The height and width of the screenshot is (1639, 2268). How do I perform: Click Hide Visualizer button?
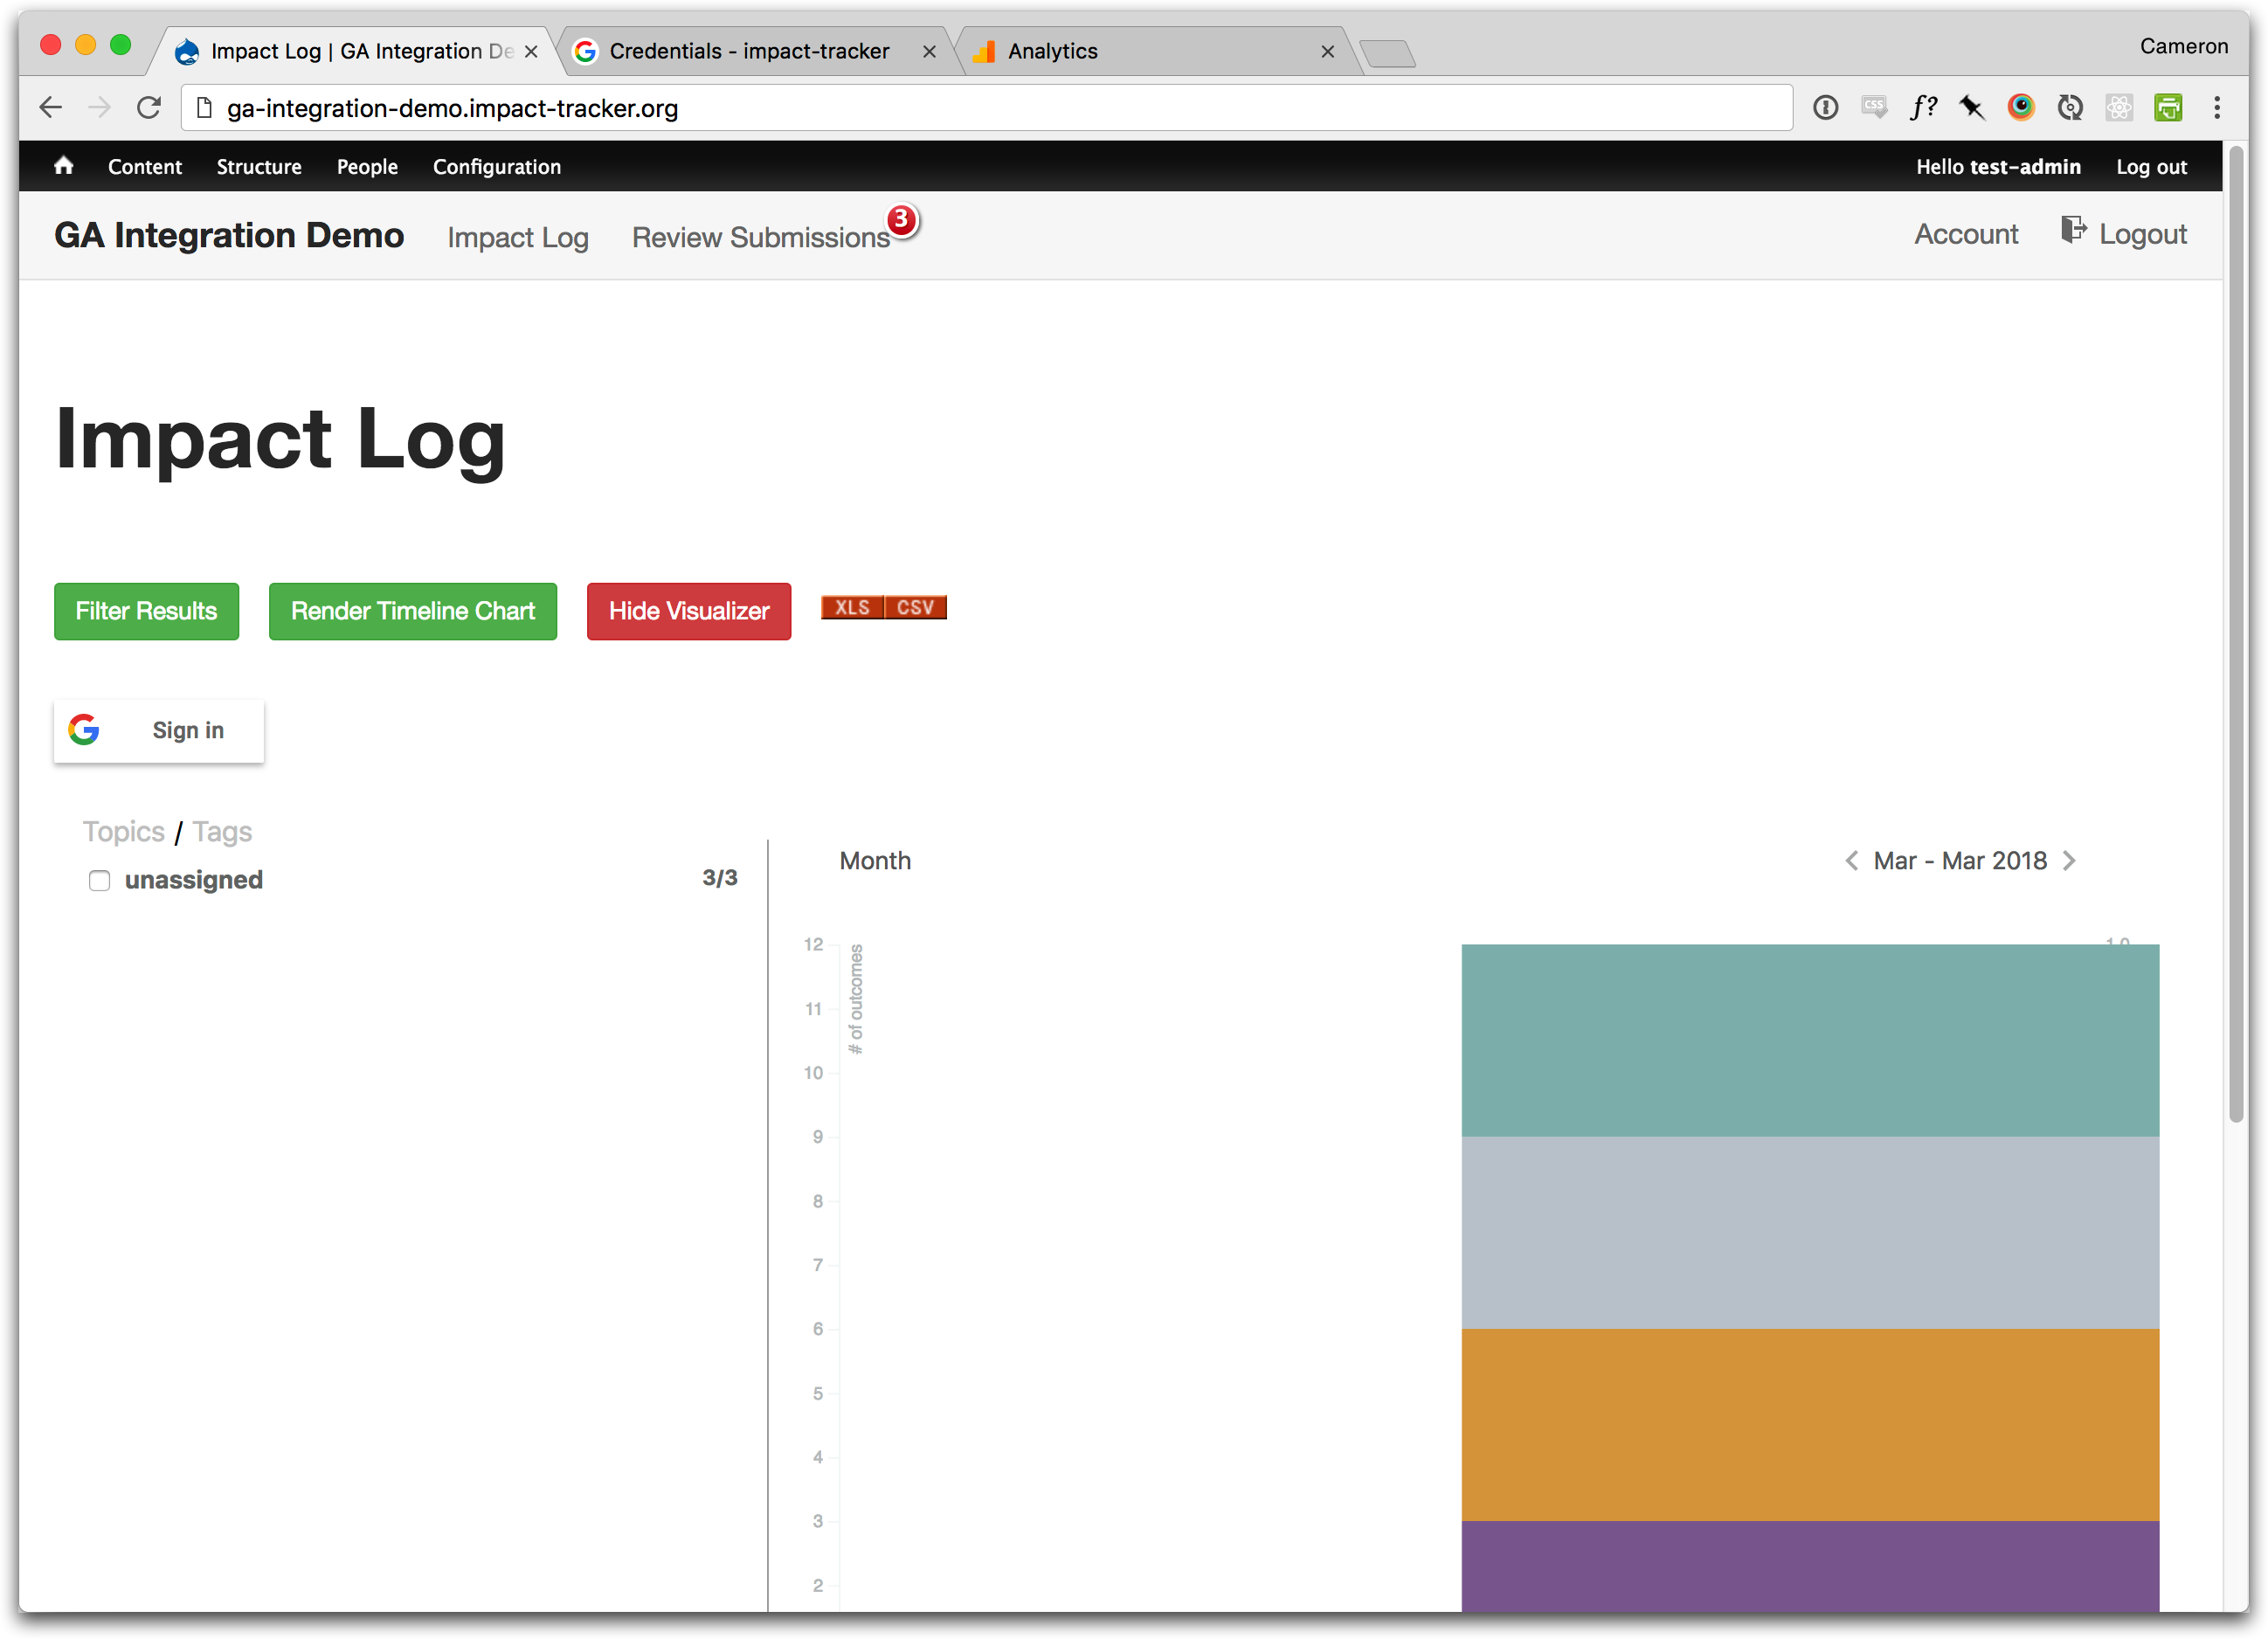click(688, 611)
